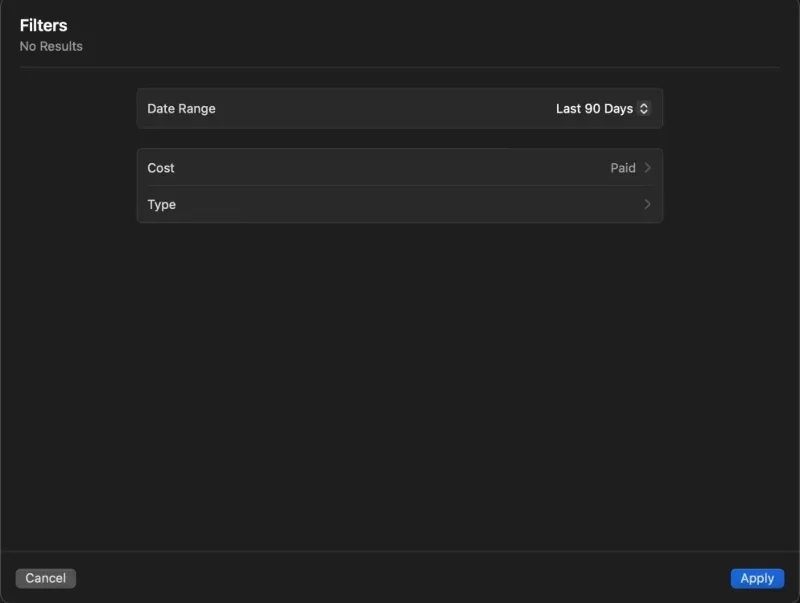
Task: Click the chevron arrow on the Cost row
Action: (648, 168)
